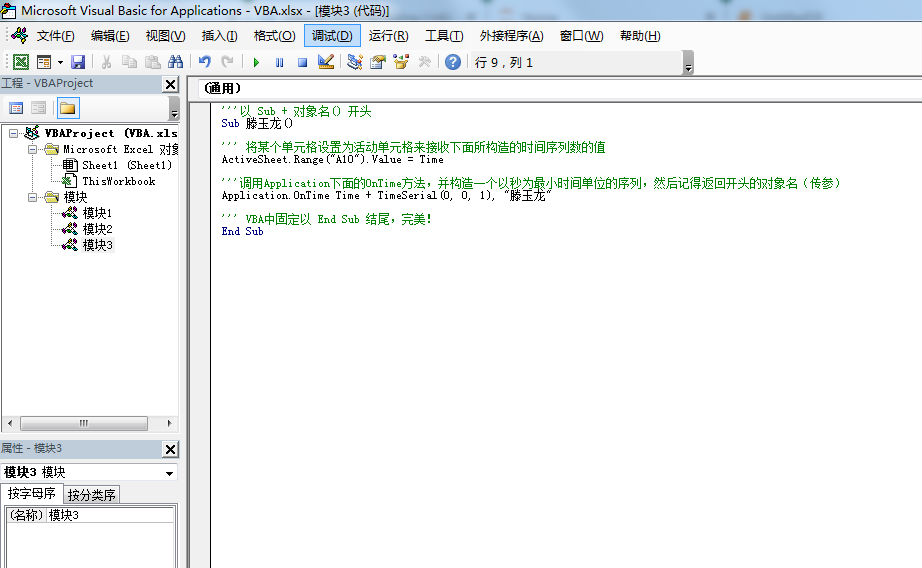Screen dimensions: 922x568
Task: Open the 文件(F) menu
Action: click(55, 36)
